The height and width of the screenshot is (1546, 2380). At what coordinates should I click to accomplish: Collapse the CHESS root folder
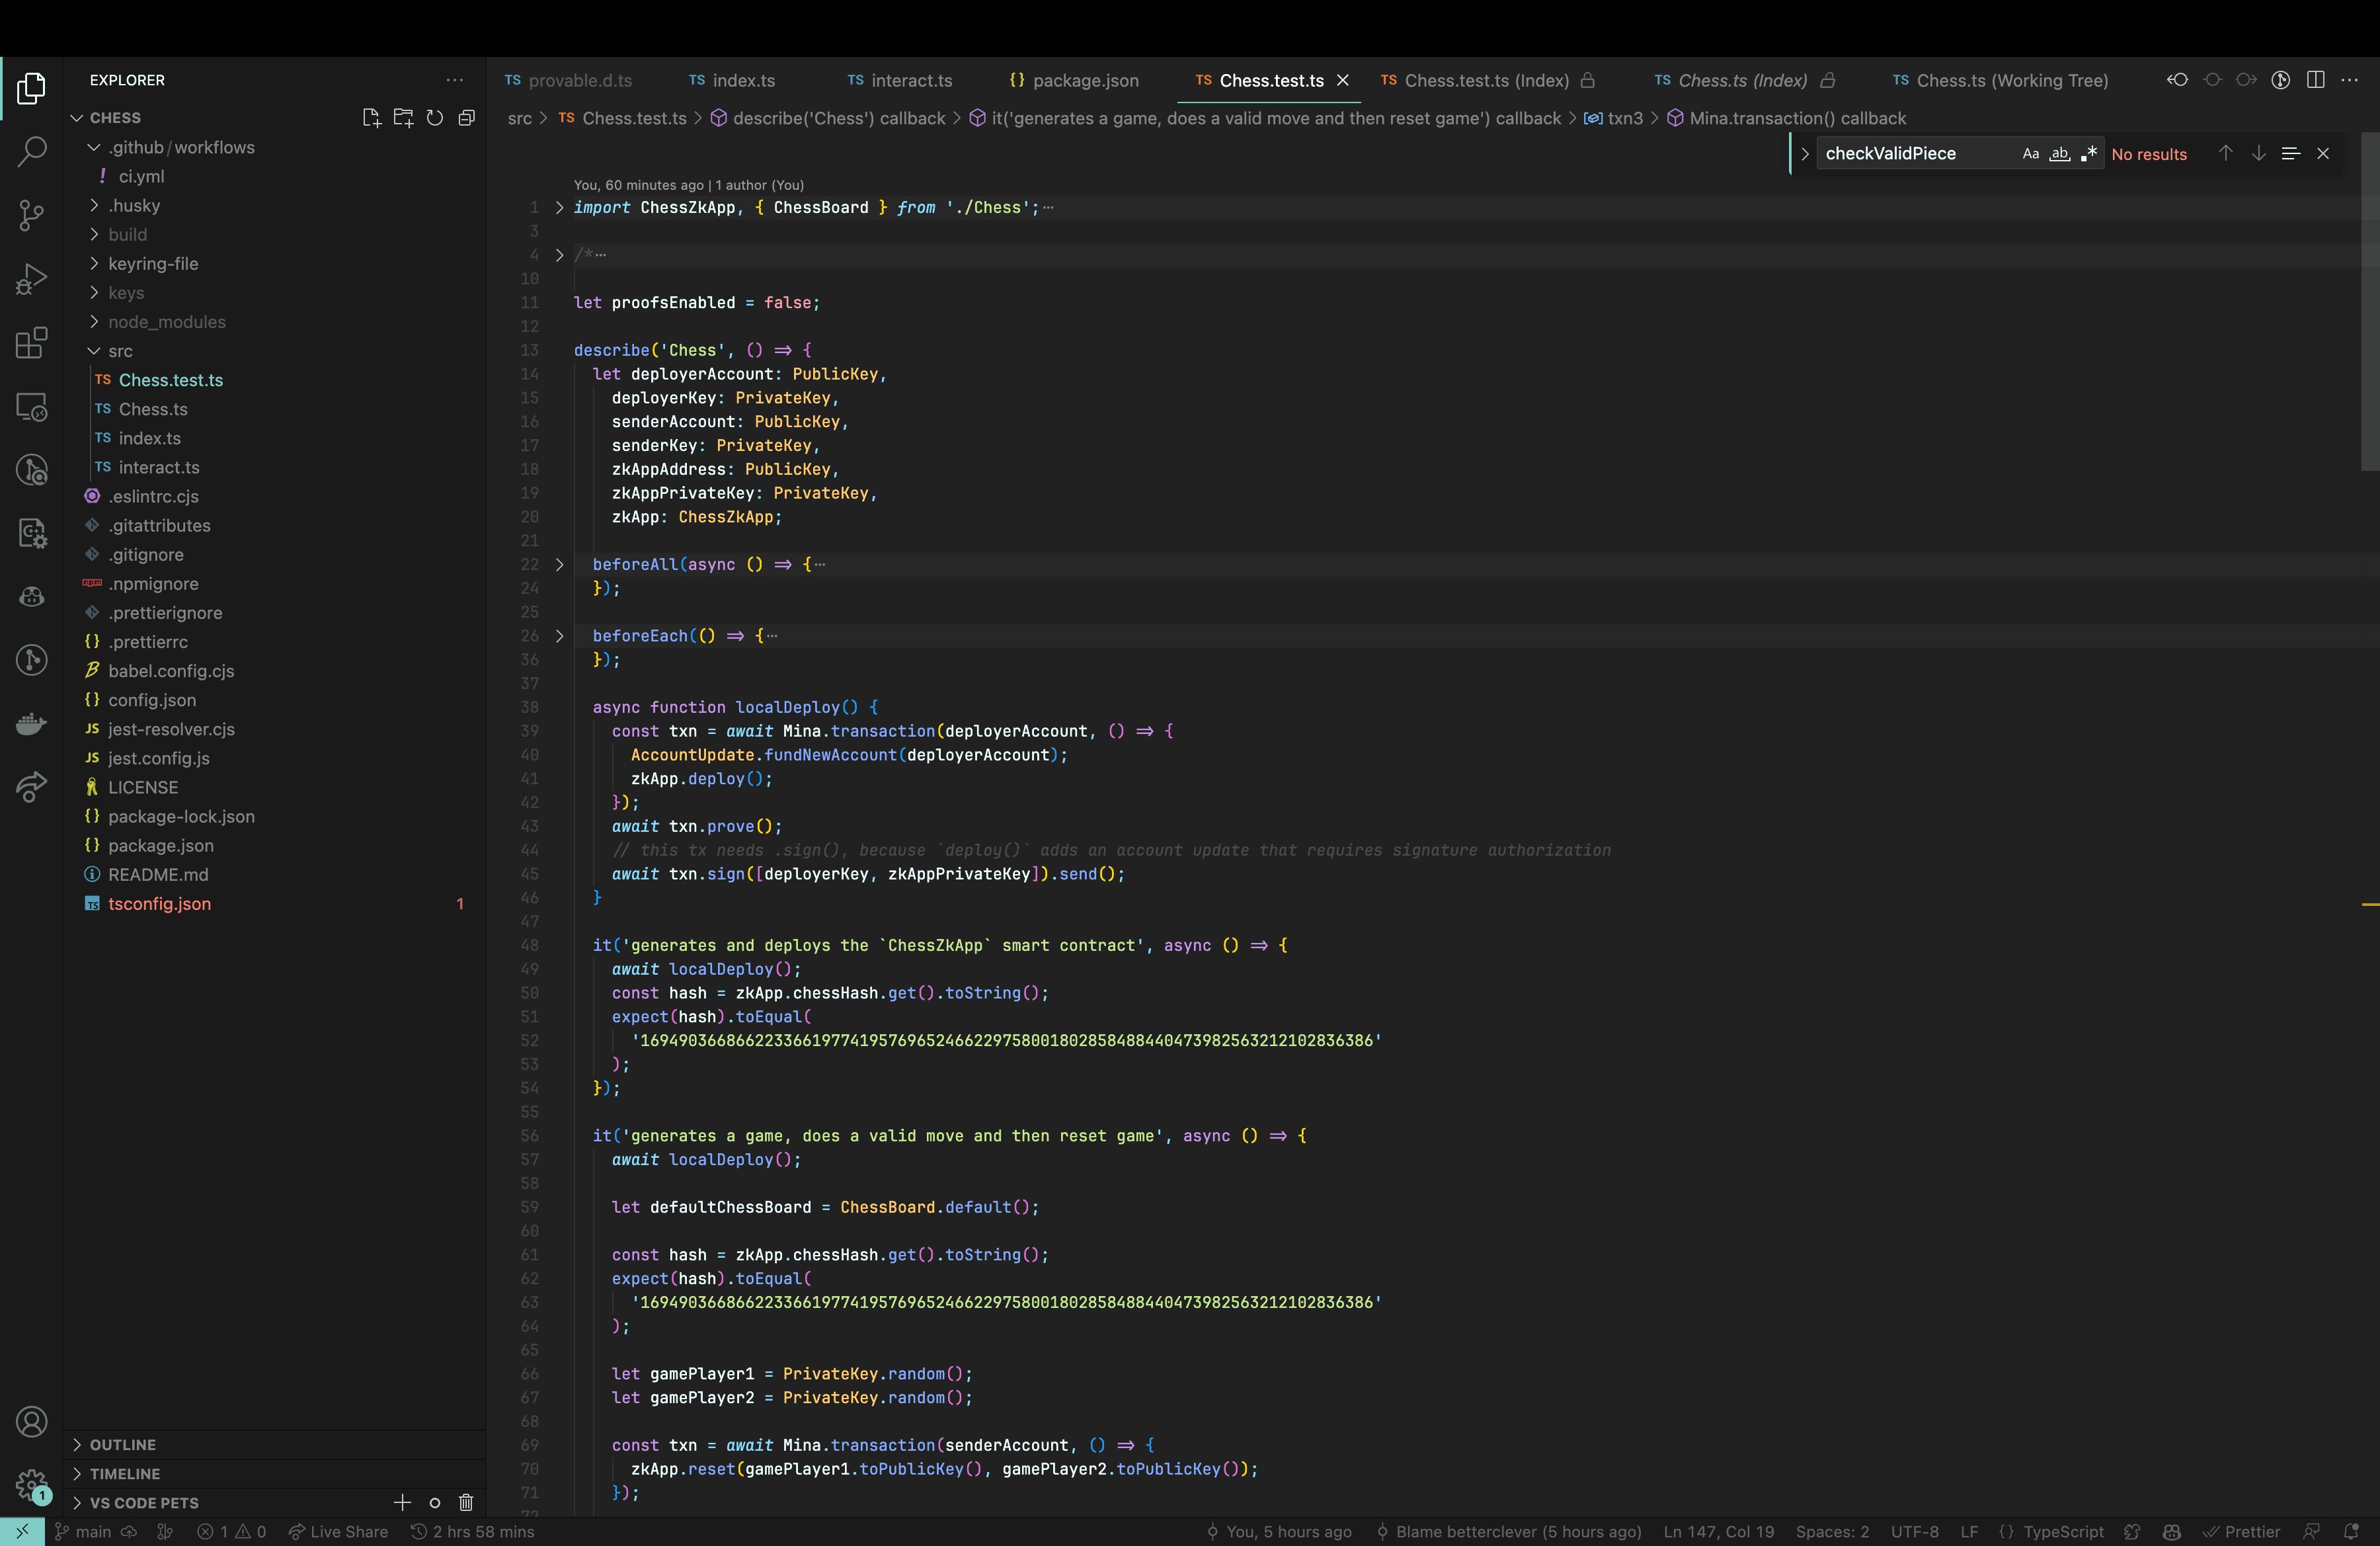pos(77,118)
